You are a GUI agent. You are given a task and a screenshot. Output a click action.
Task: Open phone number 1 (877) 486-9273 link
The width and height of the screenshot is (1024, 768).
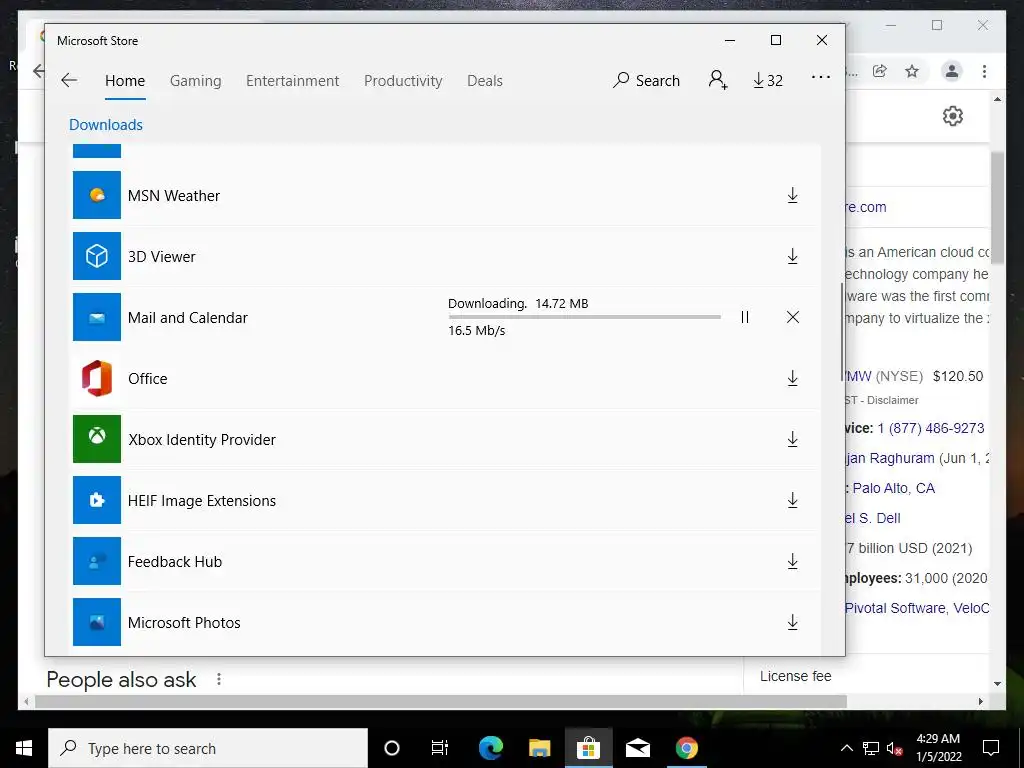(931, 428)
